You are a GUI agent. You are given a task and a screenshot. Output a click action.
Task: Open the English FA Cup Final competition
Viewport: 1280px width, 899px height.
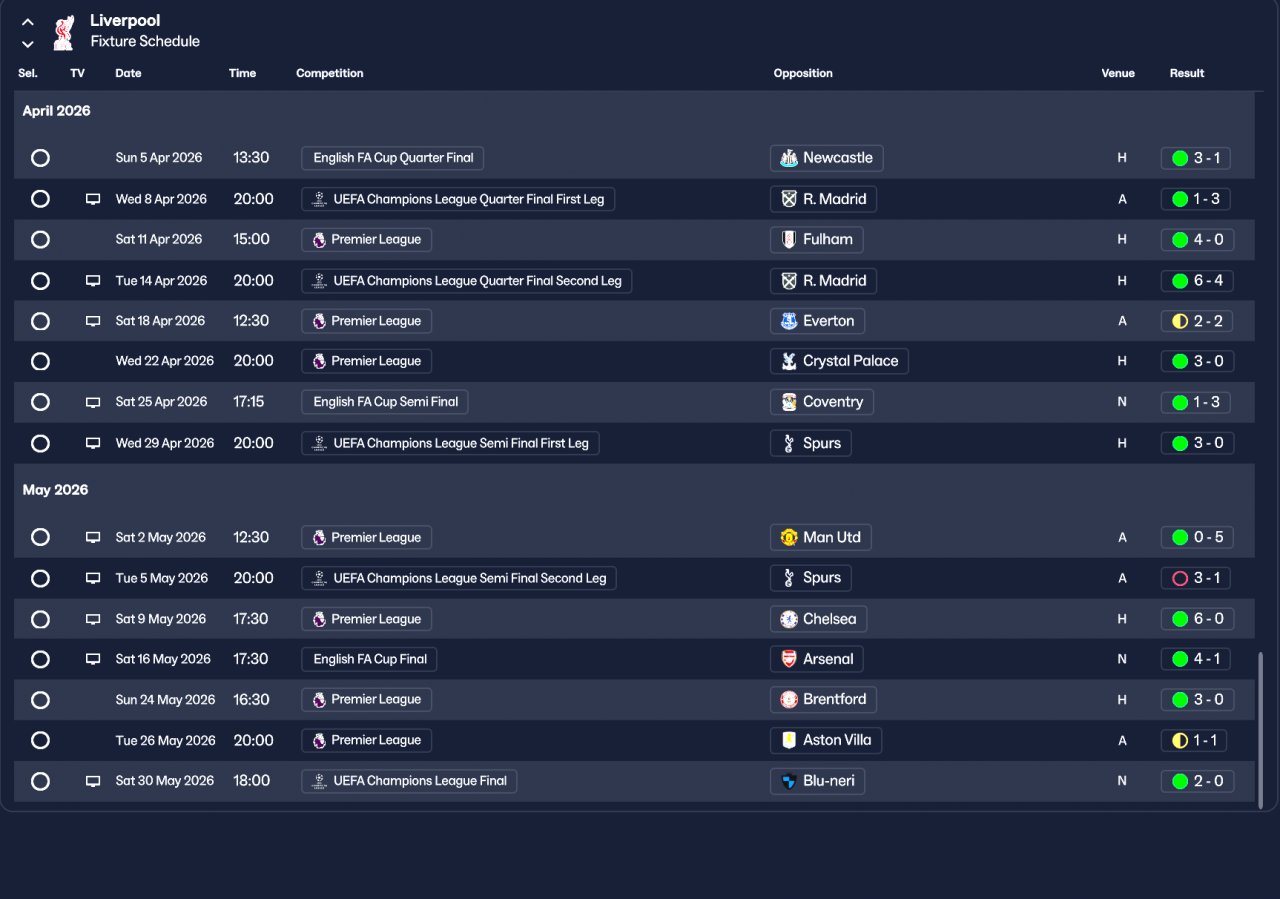click(x=369, y=659)
